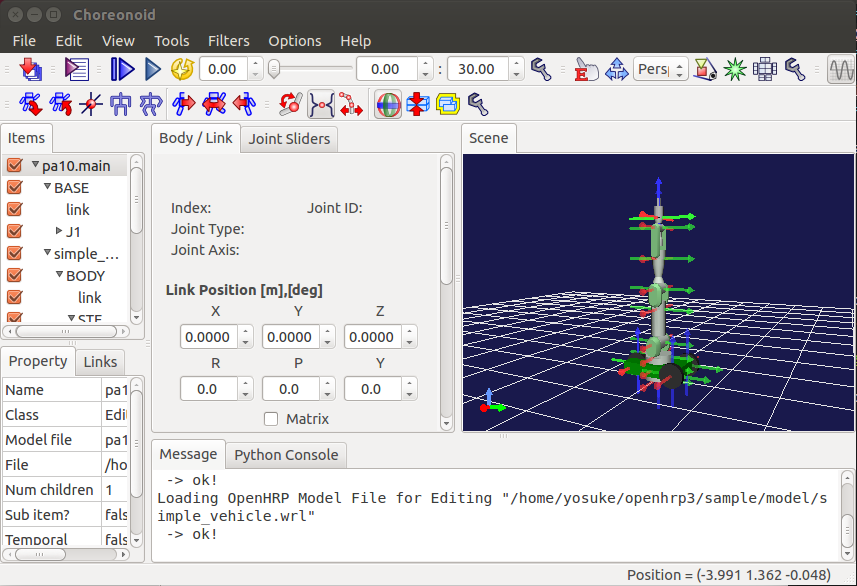Uncheck the pa10.main item checkbox
Viewport: 857px width, 586px height.
coord(15,165)
